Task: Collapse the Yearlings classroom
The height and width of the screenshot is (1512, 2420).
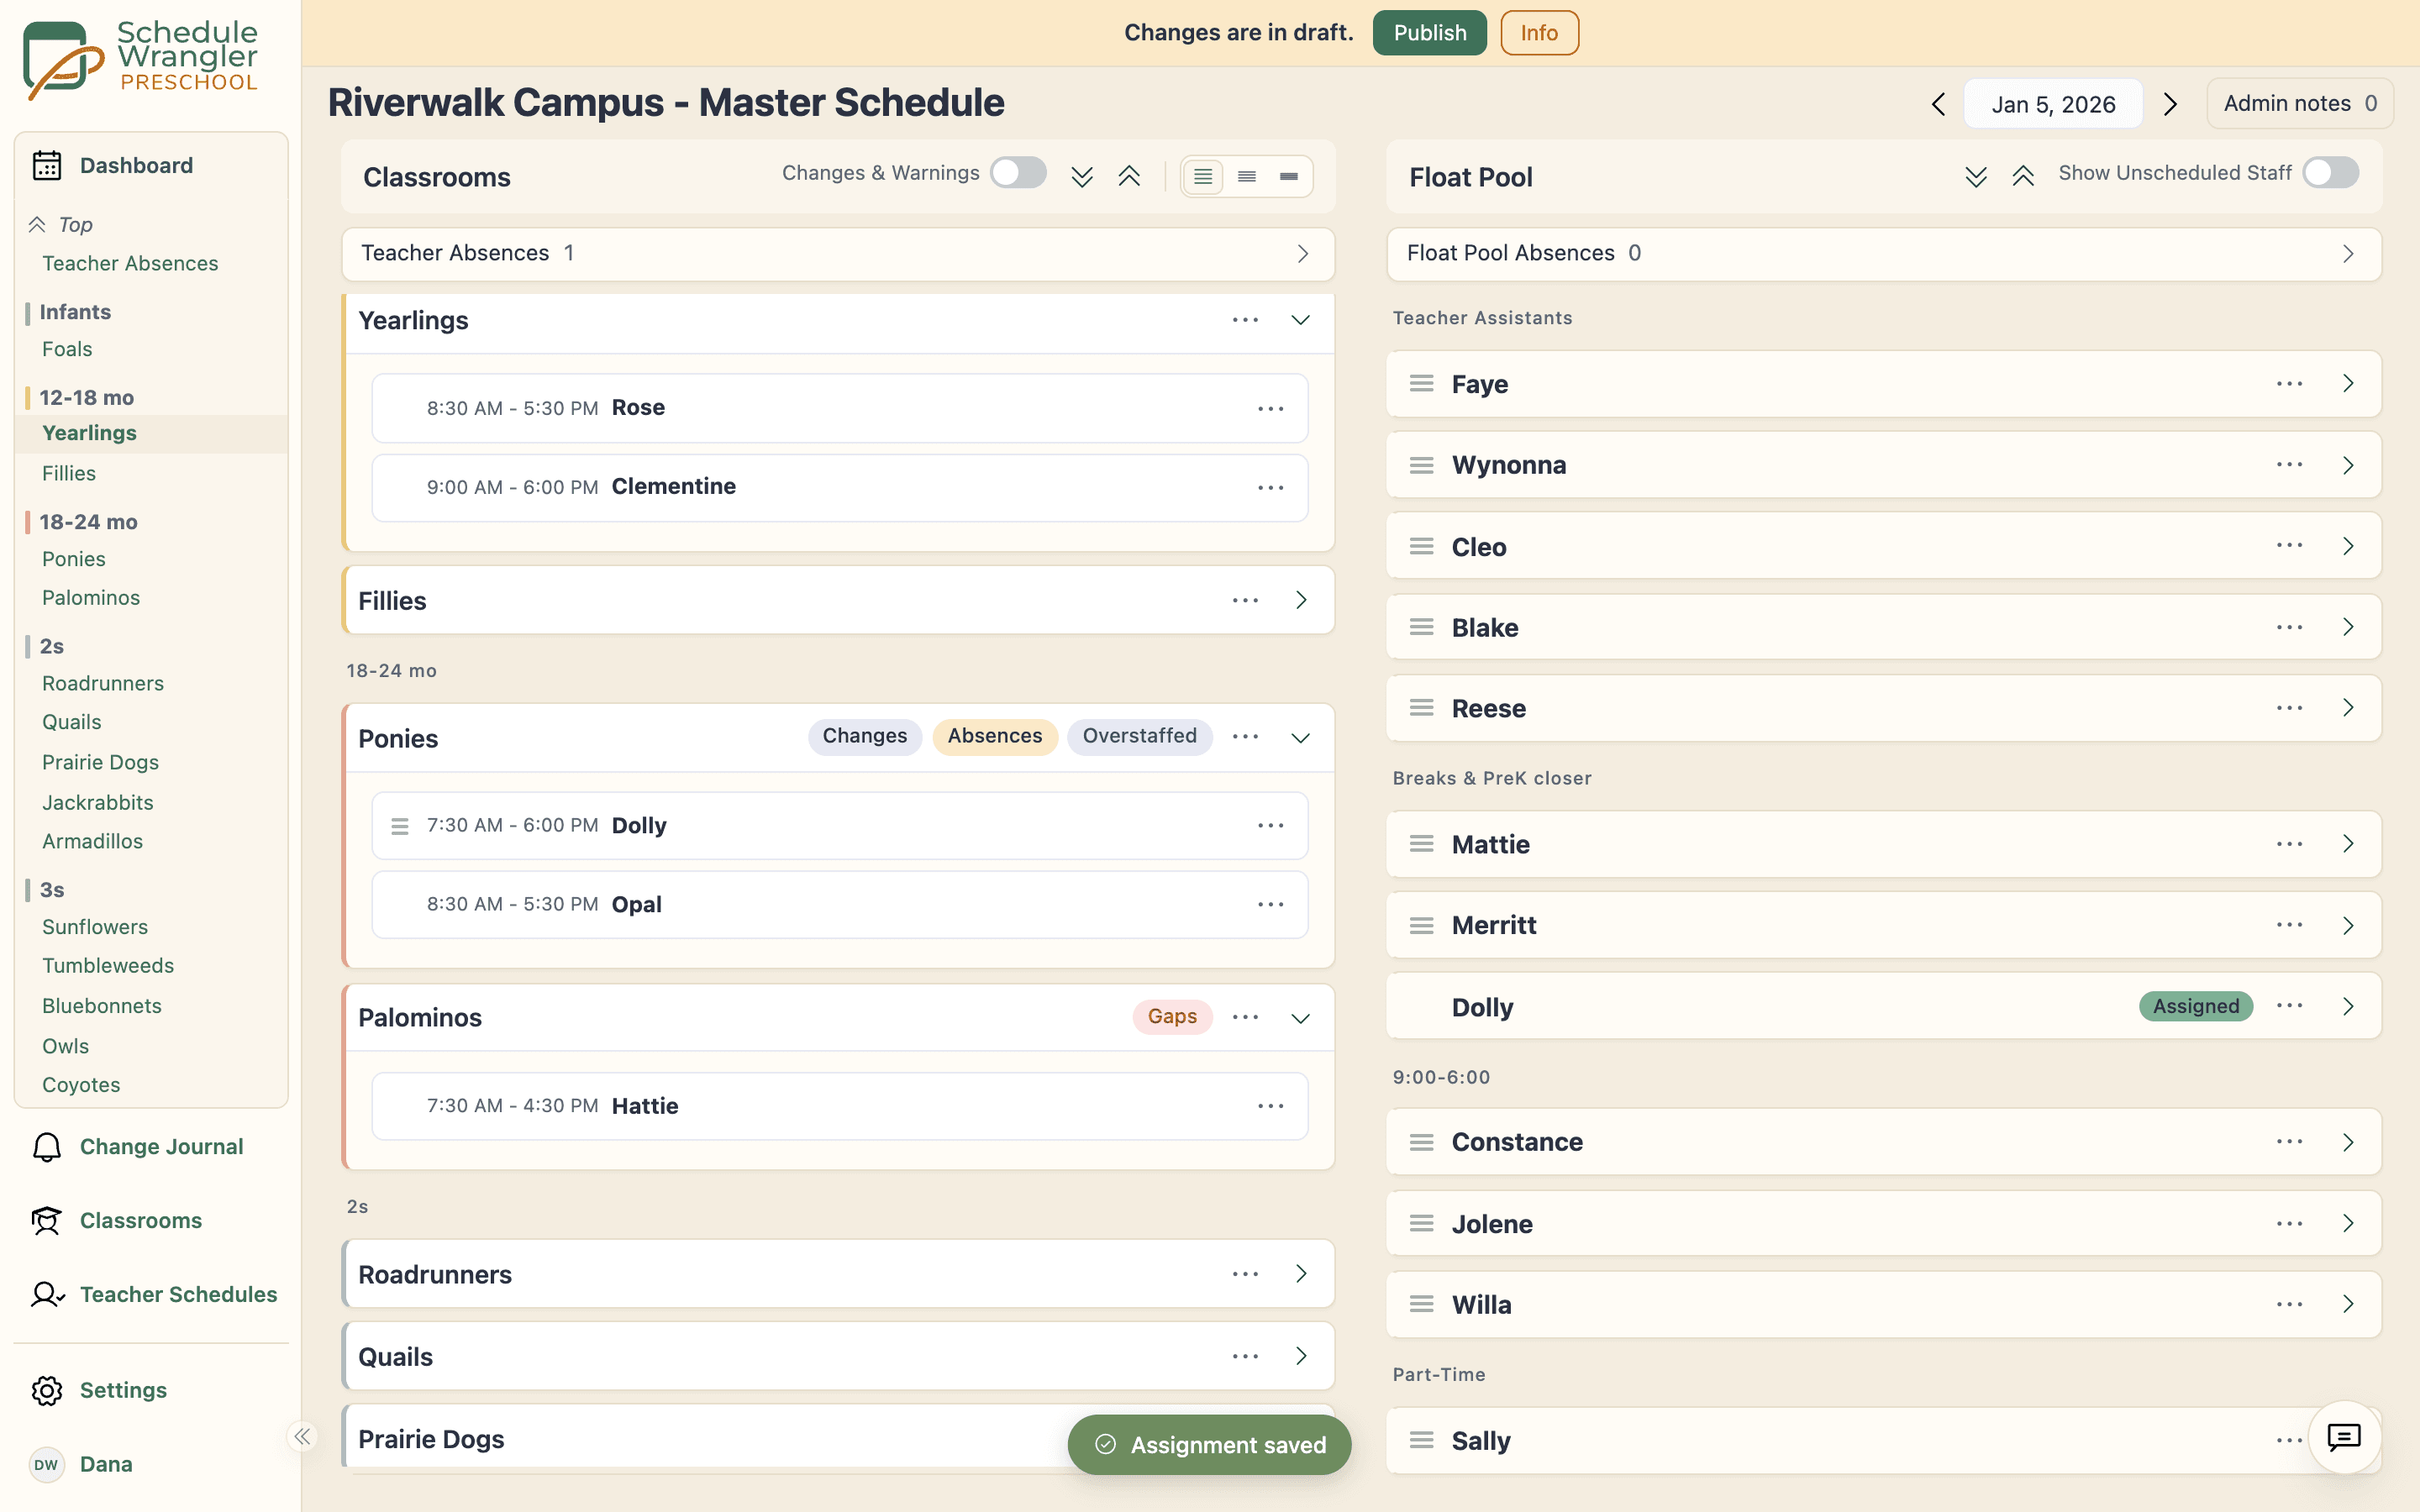Action: tap(1301, 320)
